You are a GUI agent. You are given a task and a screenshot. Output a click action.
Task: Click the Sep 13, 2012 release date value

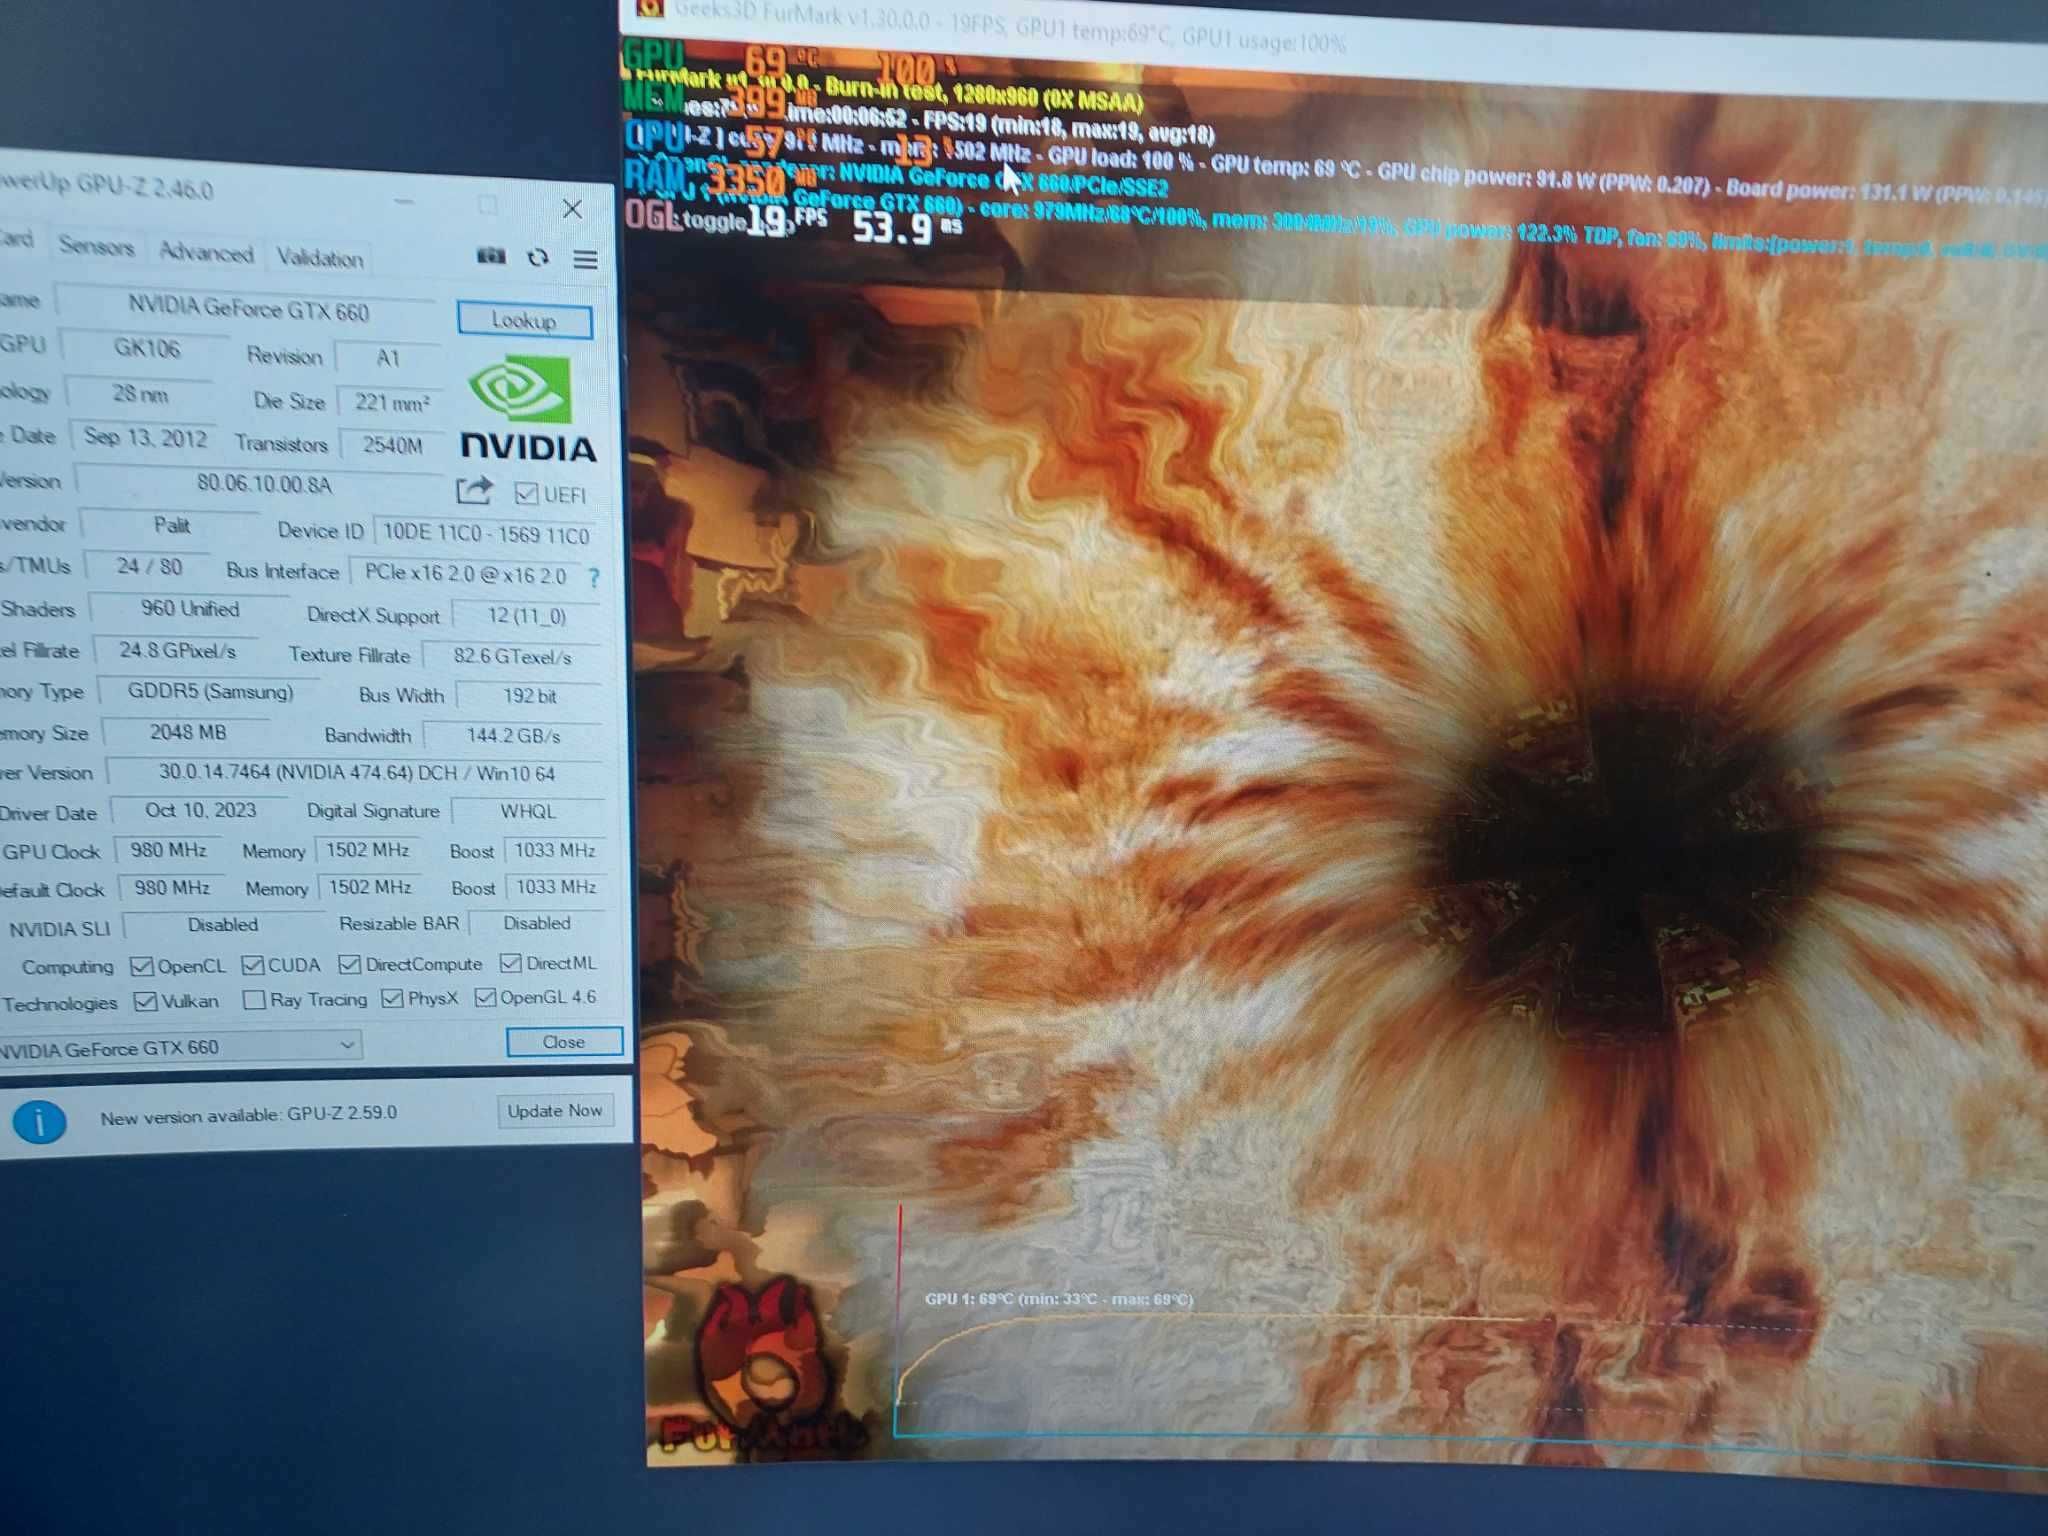pos(145,437)
